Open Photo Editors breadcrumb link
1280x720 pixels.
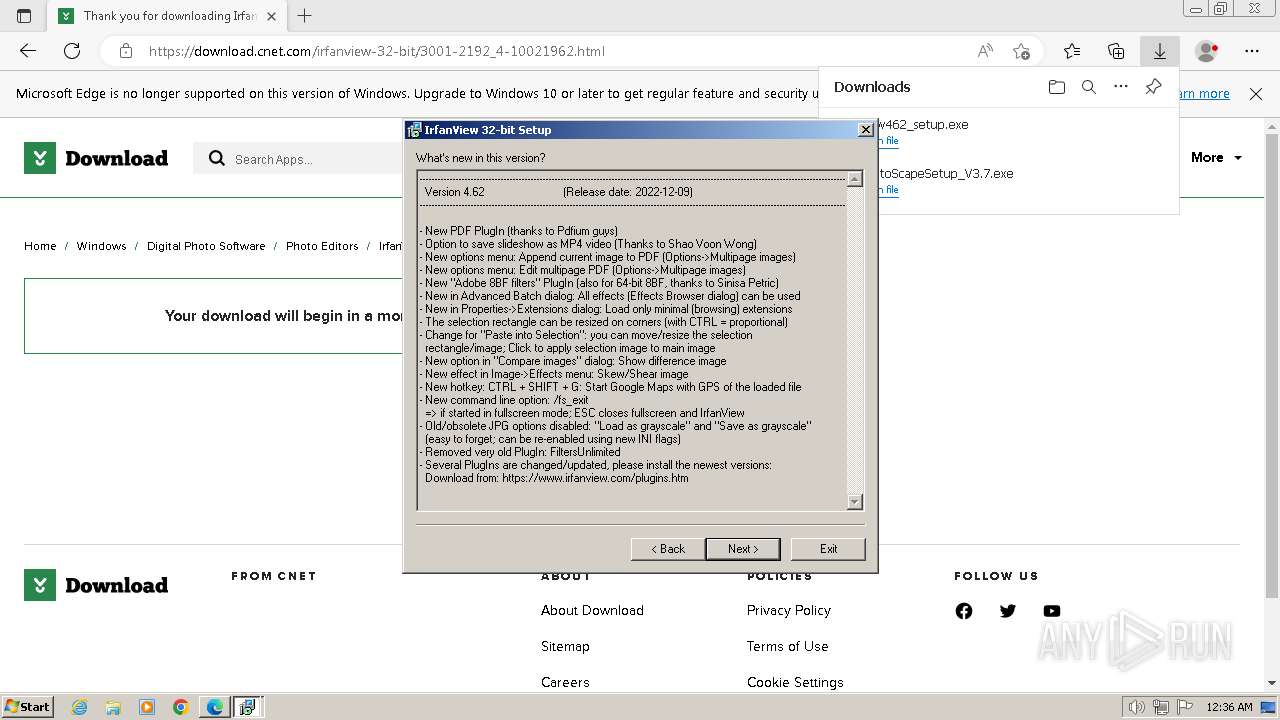pyautogui.click(x=322, y=246)
